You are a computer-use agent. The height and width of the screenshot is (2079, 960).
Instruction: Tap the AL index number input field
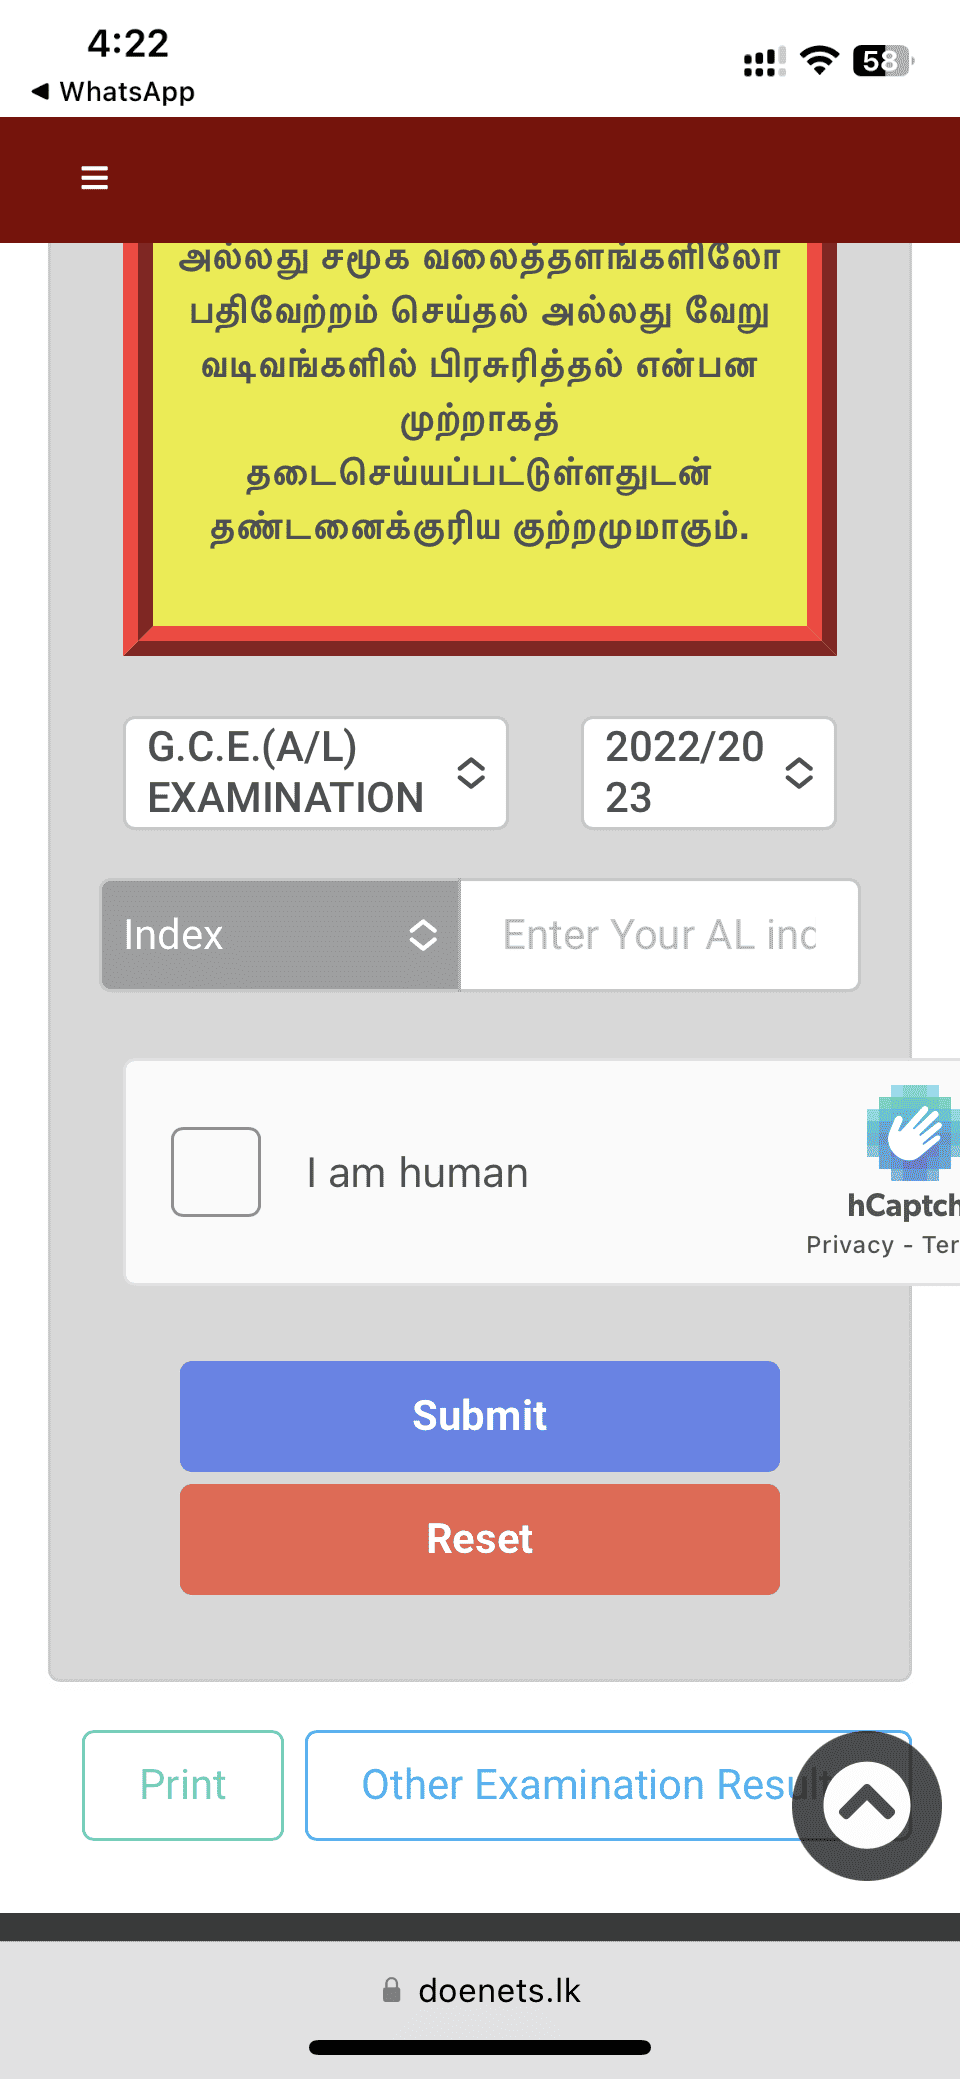(658, 935)
